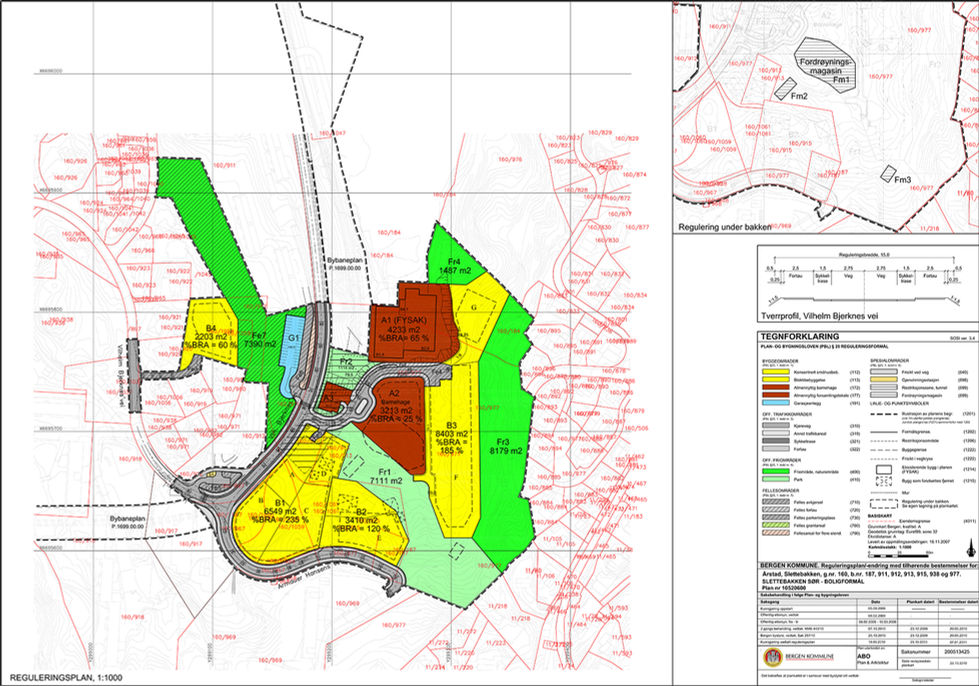Click the Fordrøyningsmagasin Fm1 hatched area
The width and height of the screenshot is (979, 686).
click(825, 66)
